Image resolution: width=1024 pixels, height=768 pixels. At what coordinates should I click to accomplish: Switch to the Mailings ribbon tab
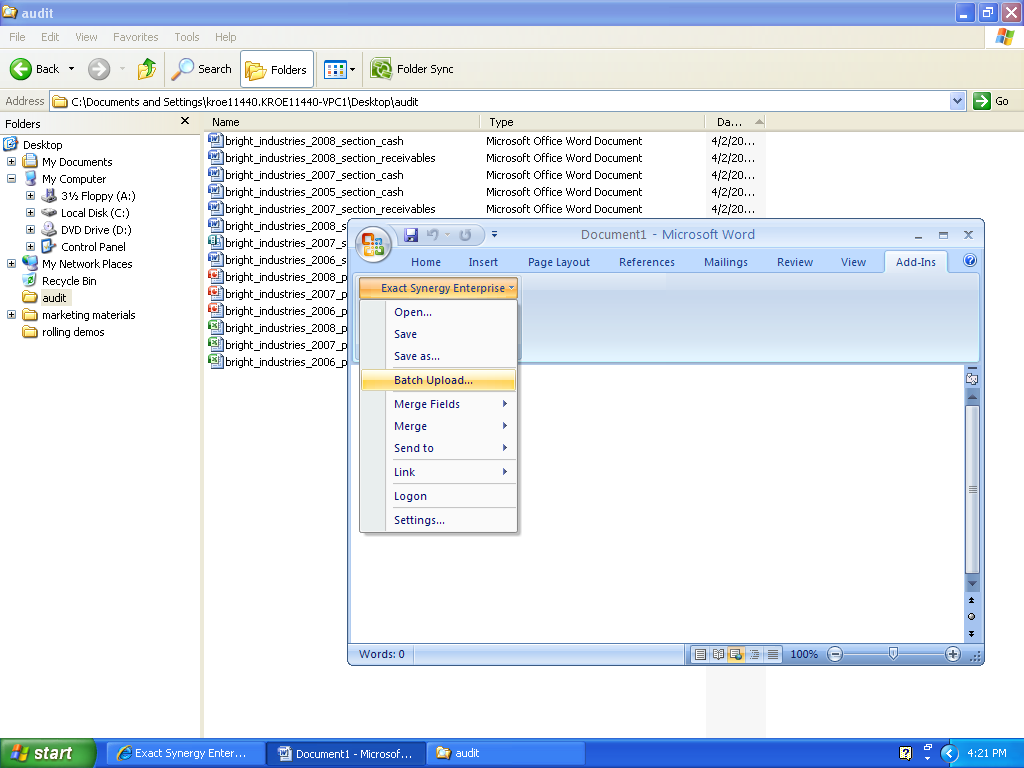(726, 262)
